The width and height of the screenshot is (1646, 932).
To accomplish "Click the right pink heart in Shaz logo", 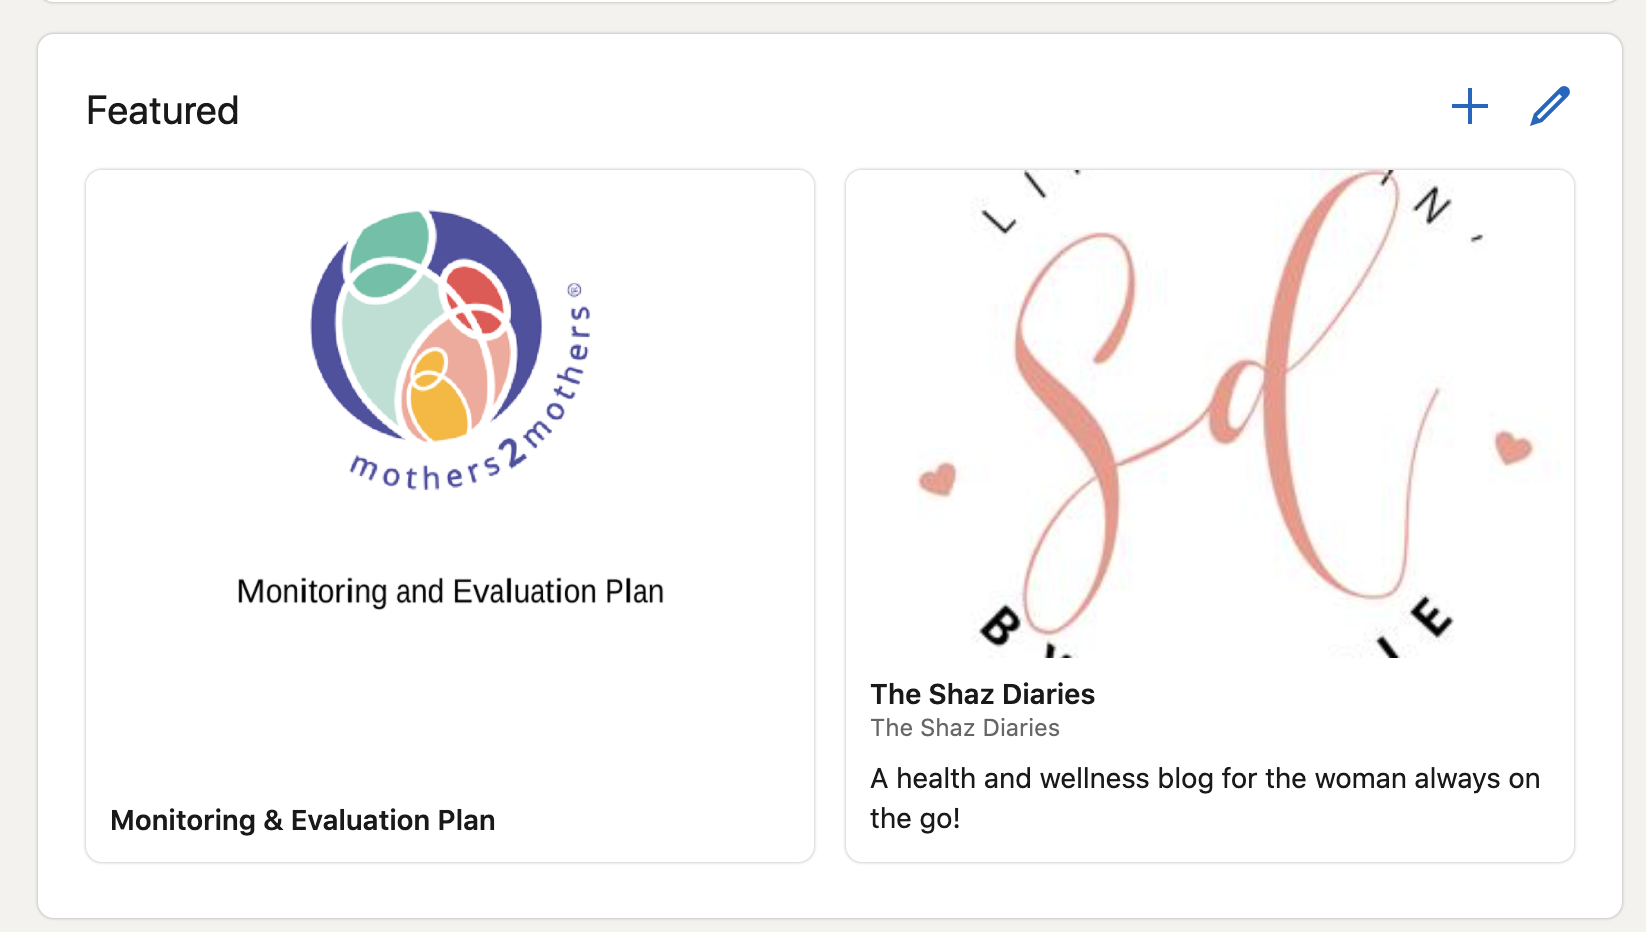I will [1513, 447].
